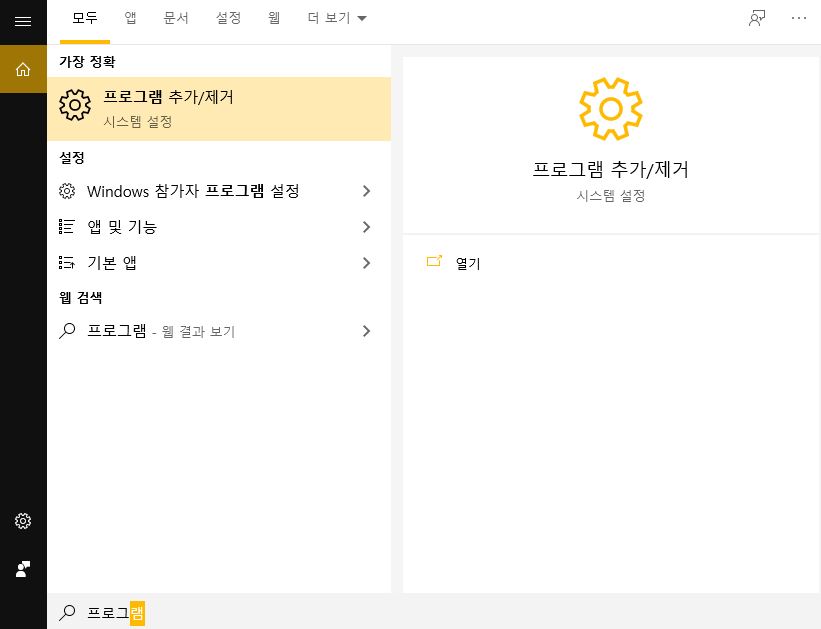
Task: Click magnifier icon beside 프로그램 web result
Action: [x=67, y=331]
